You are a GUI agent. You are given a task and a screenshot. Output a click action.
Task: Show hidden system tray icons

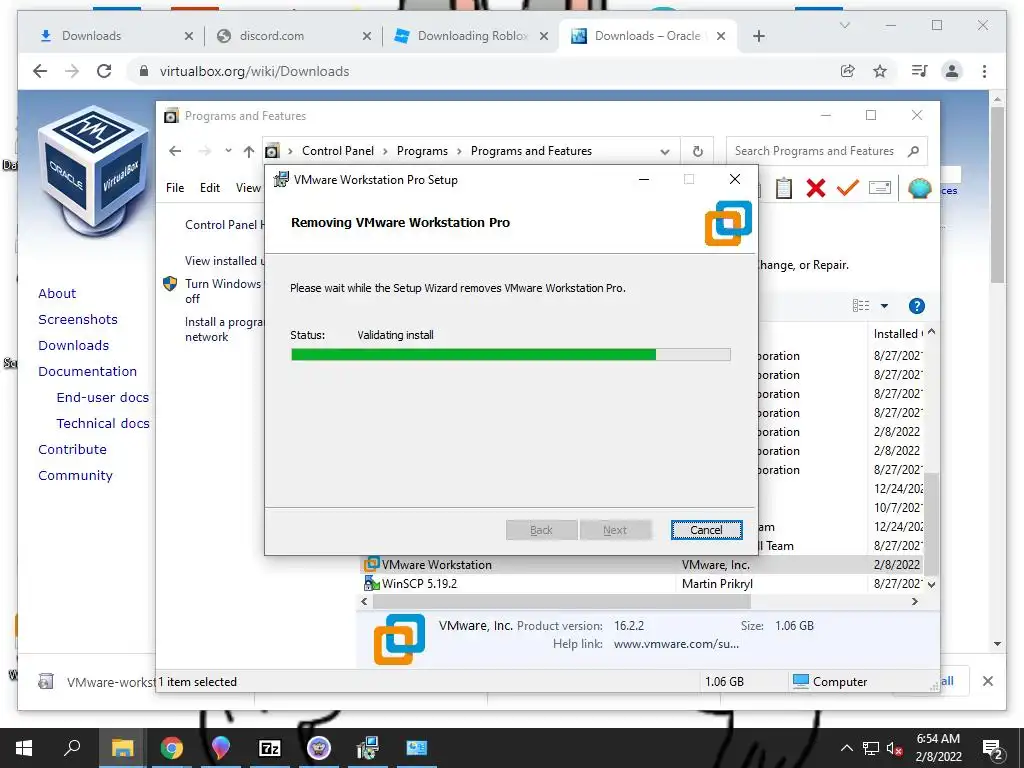pos(846,748)
